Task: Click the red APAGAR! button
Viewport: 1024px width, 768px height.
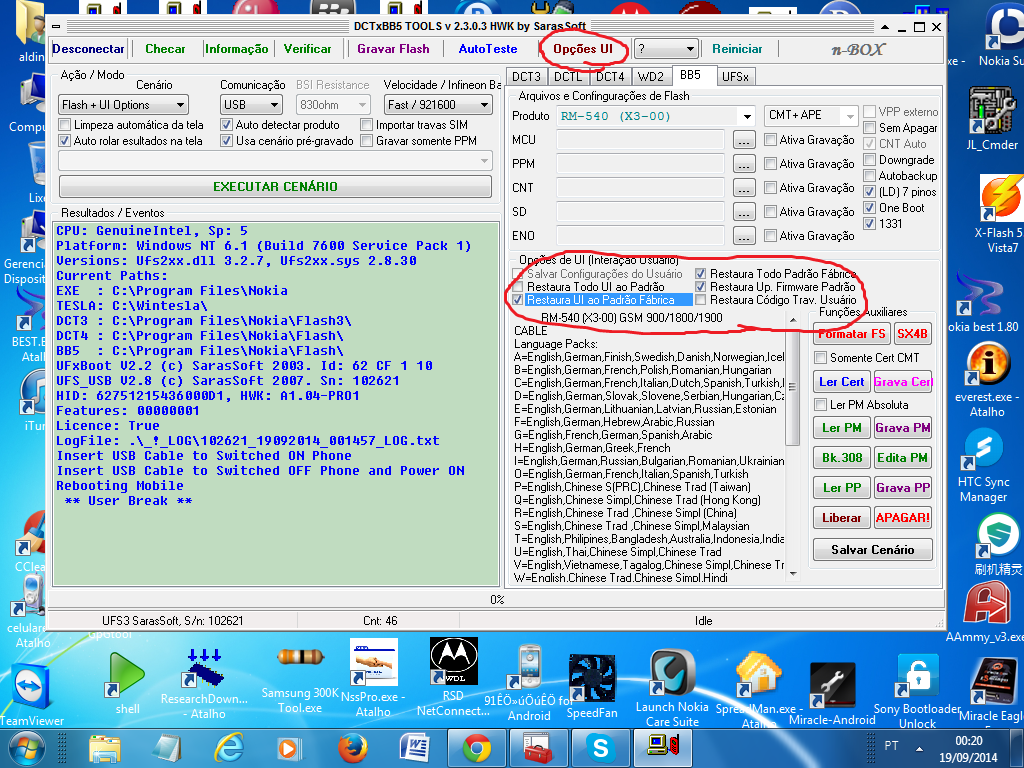Action: pyautogui.click(x=903, y=518)
